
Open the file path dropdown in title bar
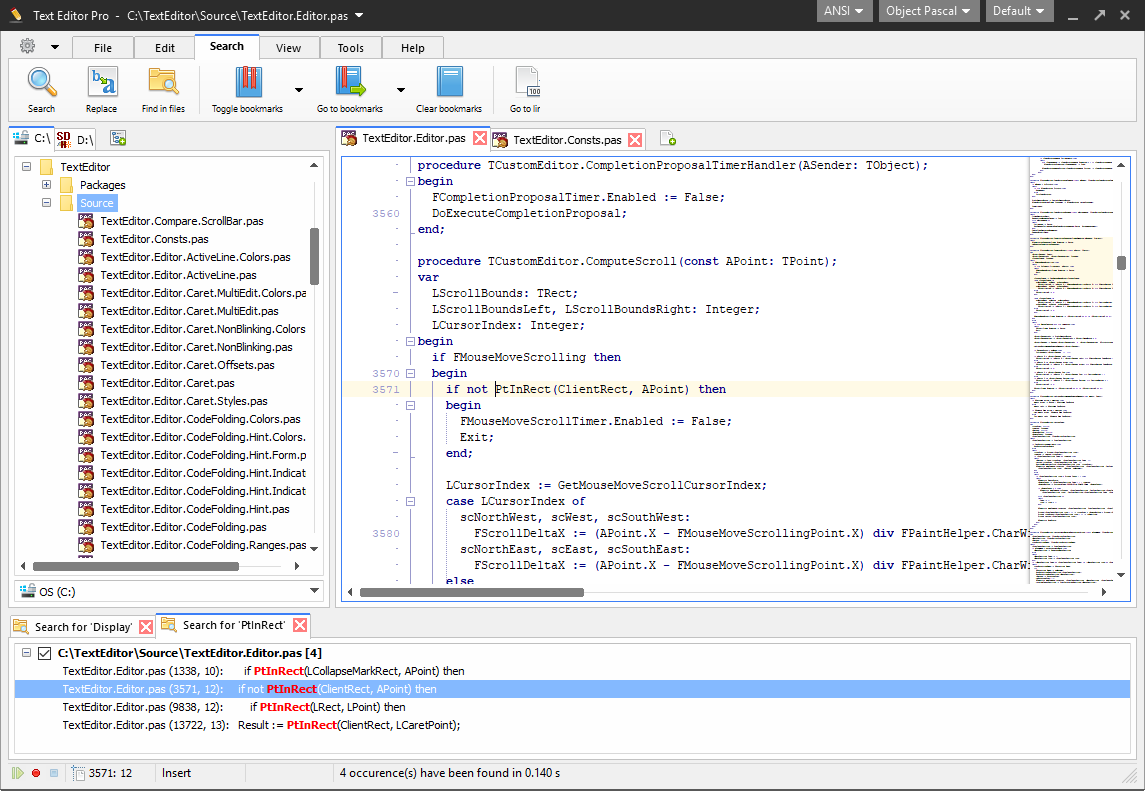tap(359, 15)
